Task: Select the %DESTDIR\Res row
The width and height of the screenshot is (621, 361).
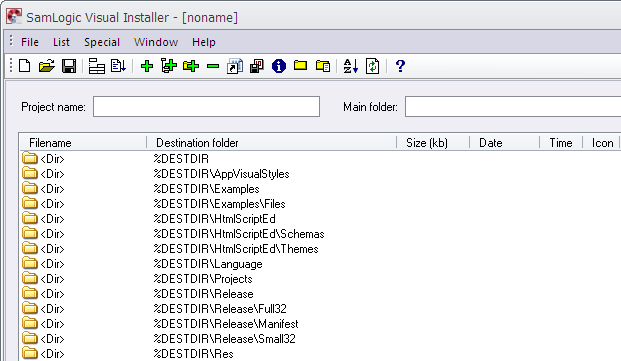Action: pos(320,354)
